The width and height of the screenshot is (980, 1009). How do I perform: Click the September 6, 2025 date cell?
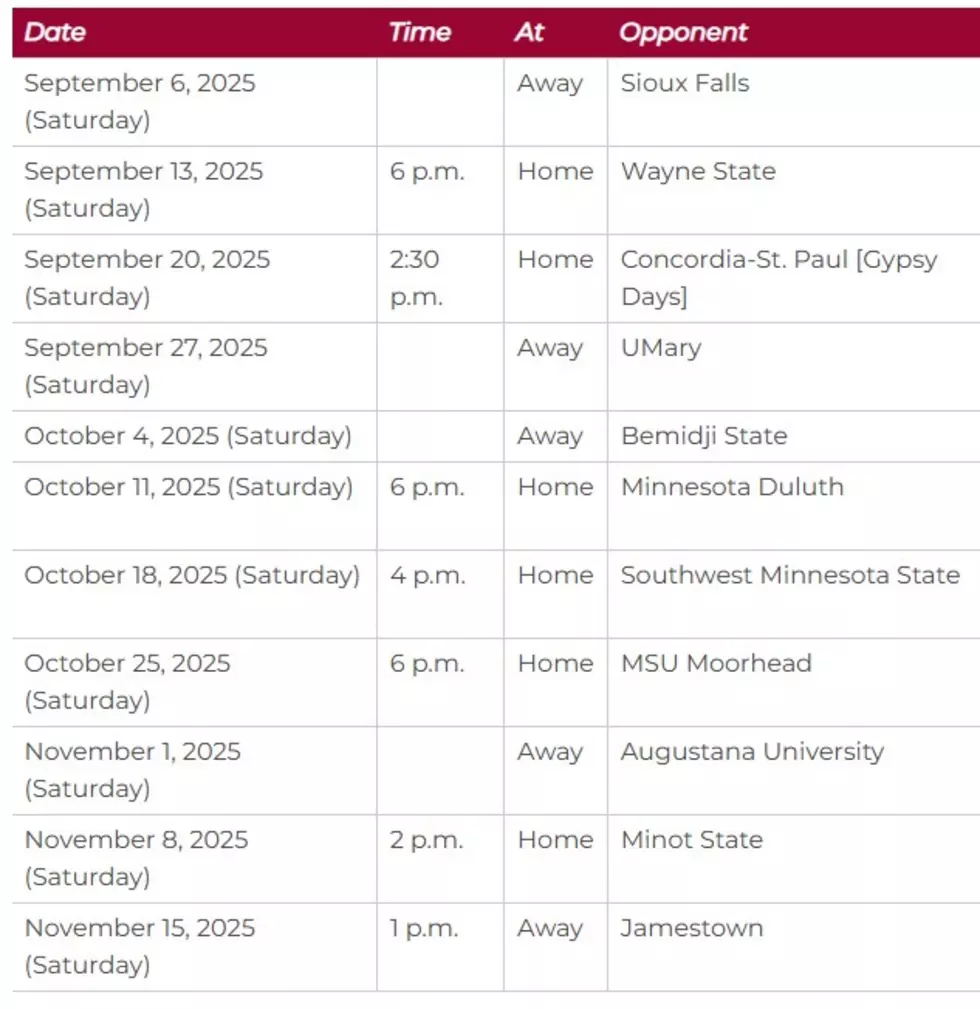click(x=194, y=102)
